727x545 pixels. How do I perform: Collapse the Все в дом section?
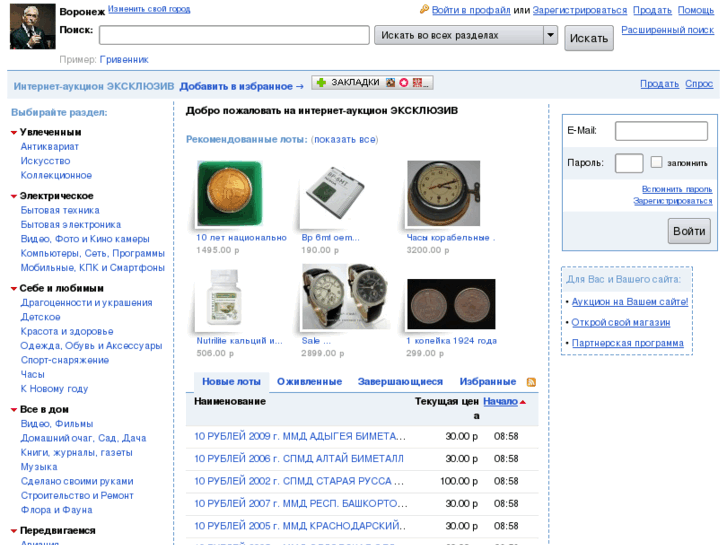click(x=14, y=410)
